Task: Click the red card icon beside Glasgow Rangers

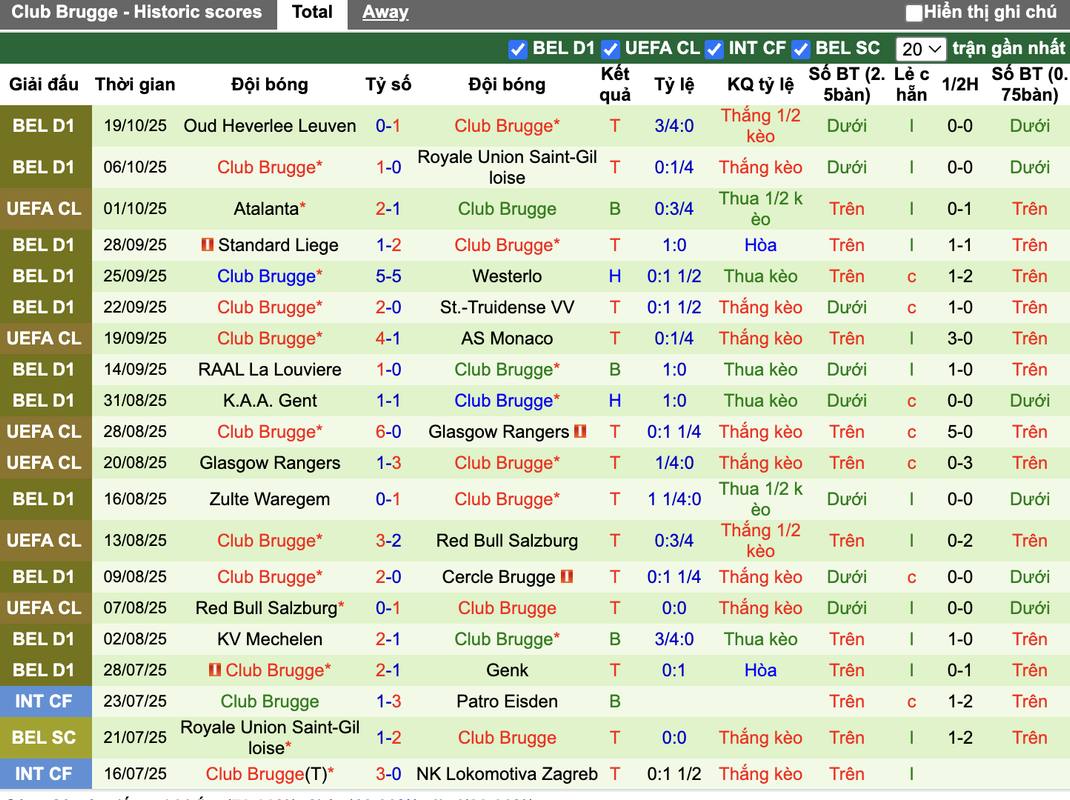Action: point(580,431)
